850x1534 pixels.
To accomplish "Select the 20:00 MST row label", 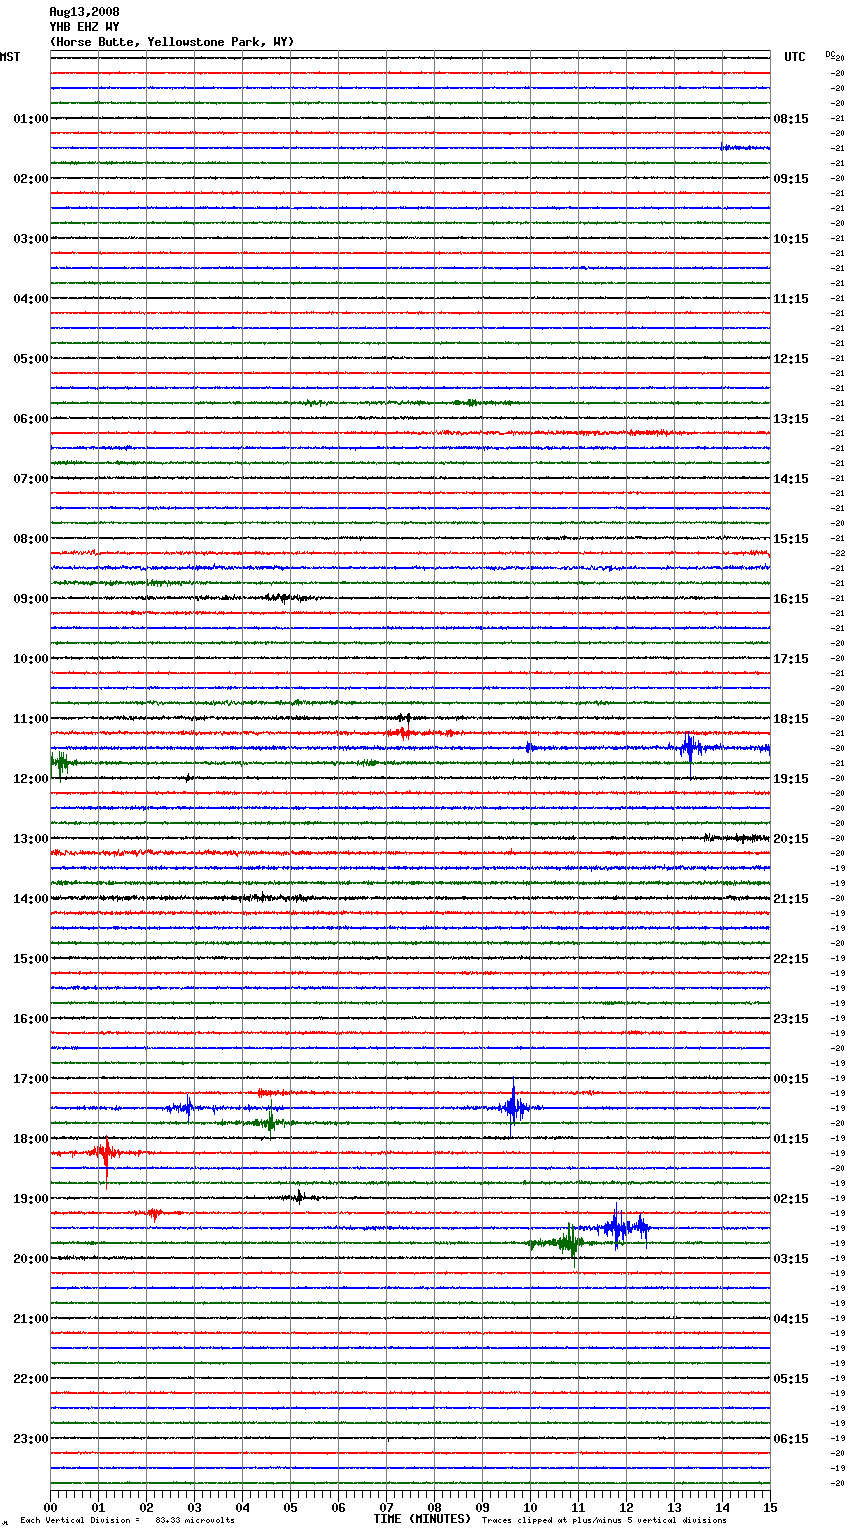I will point(30,1259).
